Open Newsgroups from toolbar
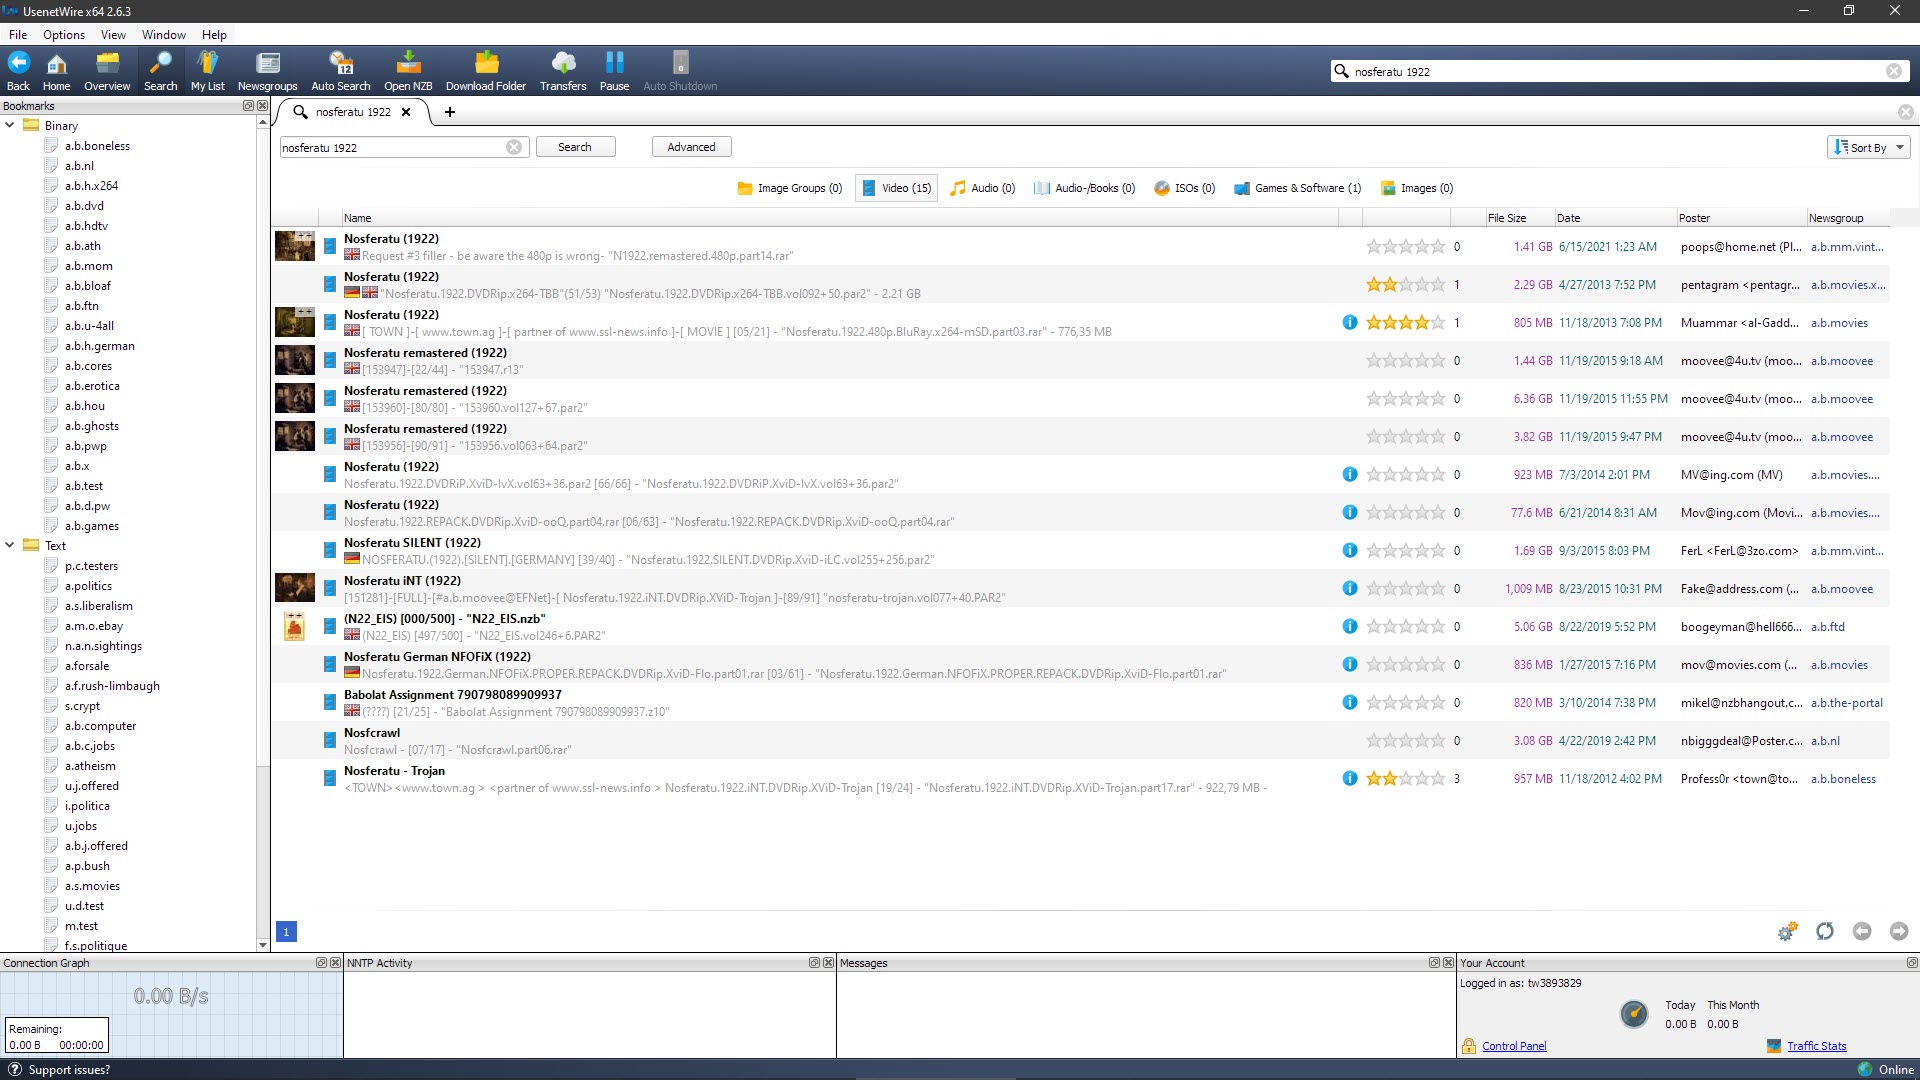1920x1080 pixels. pyautogui.click(x=268, y=71)
